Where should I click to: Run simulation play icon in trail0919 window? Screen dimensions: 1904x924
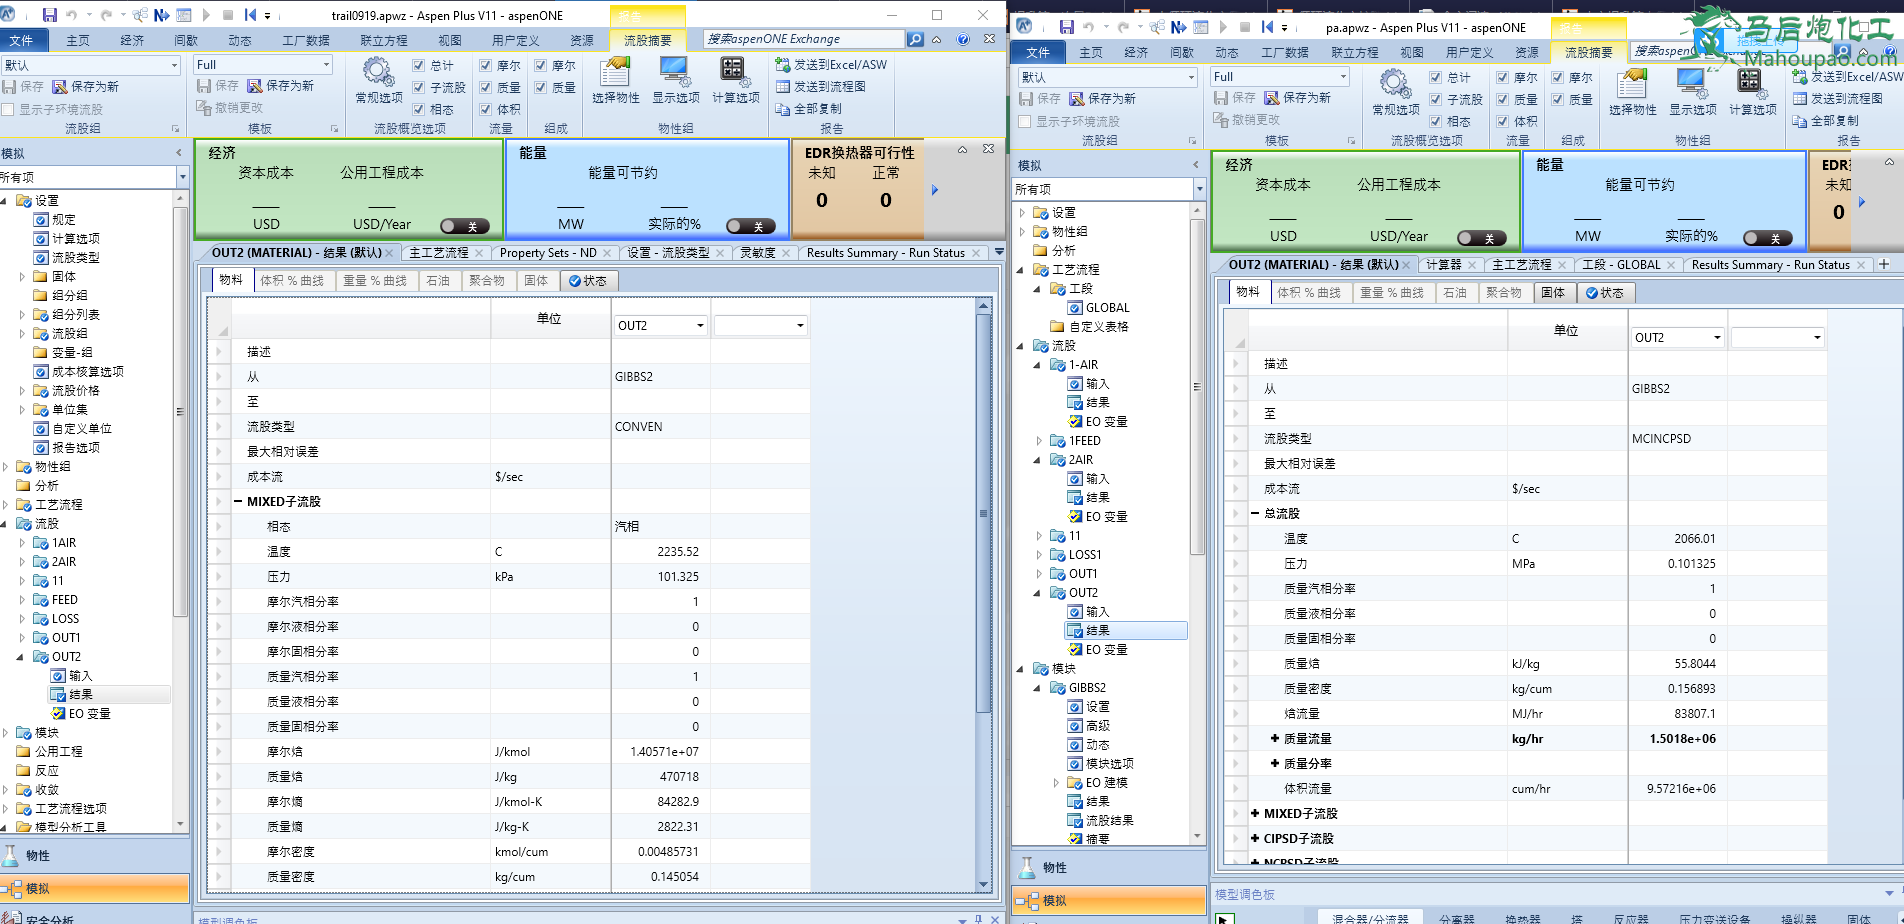click(206, 15)
